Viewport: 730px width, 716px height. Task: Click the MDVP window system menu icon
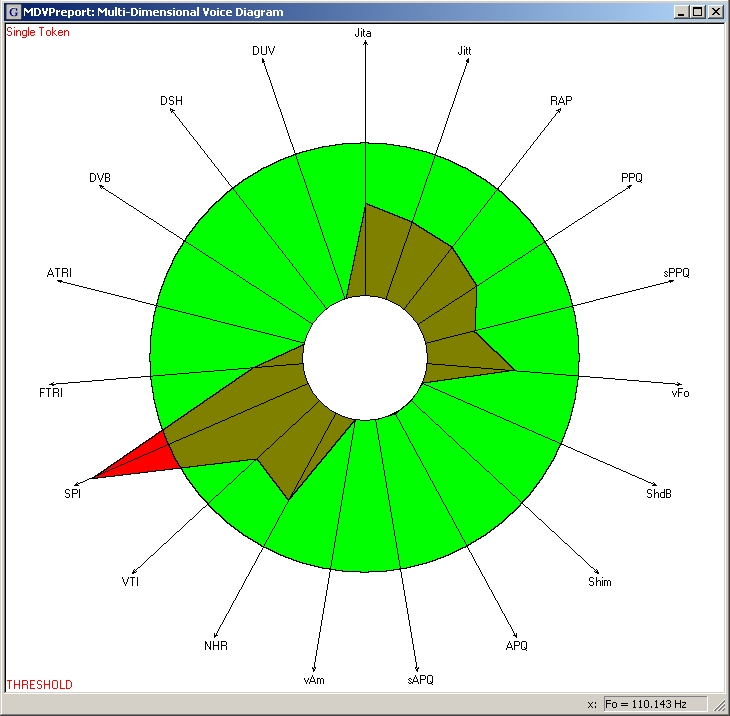tap(14, 12)
